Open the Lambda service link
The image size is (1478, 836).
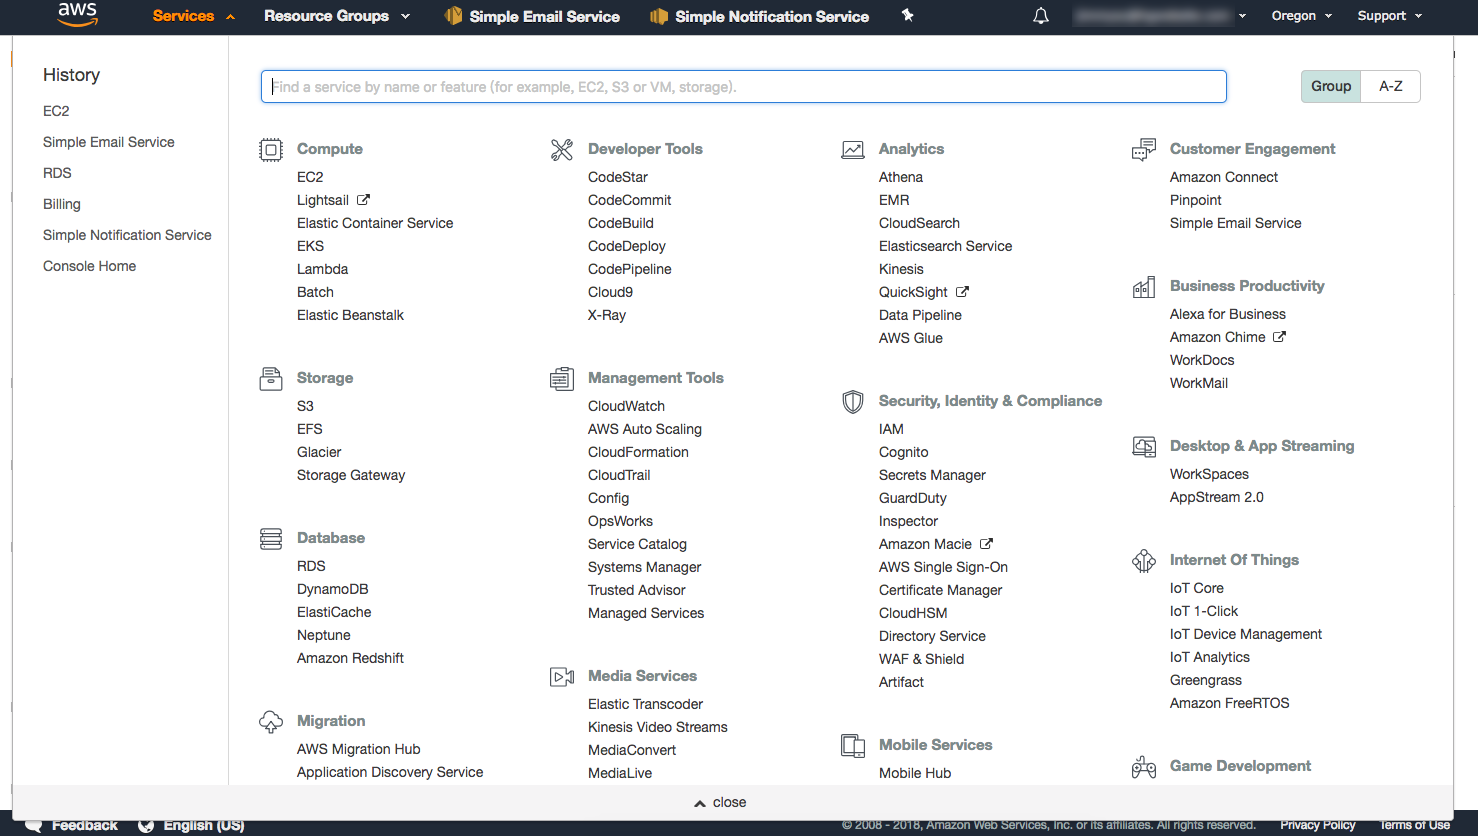(322, 269)
